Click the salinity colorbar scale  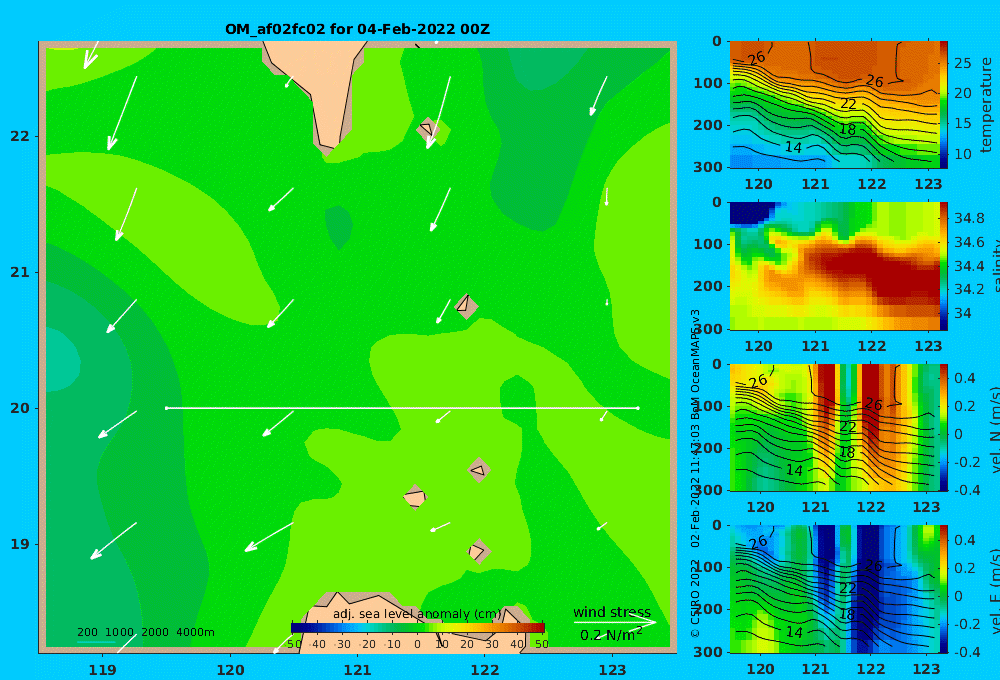click(x=943, y=266)
